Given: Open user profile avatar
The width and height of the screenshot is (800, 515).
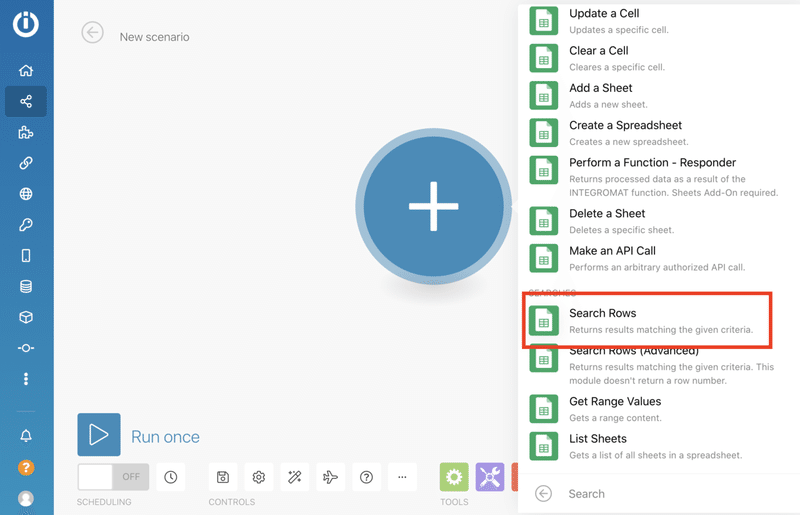Looking at the screenshot, I should click(x=26, y=498).
